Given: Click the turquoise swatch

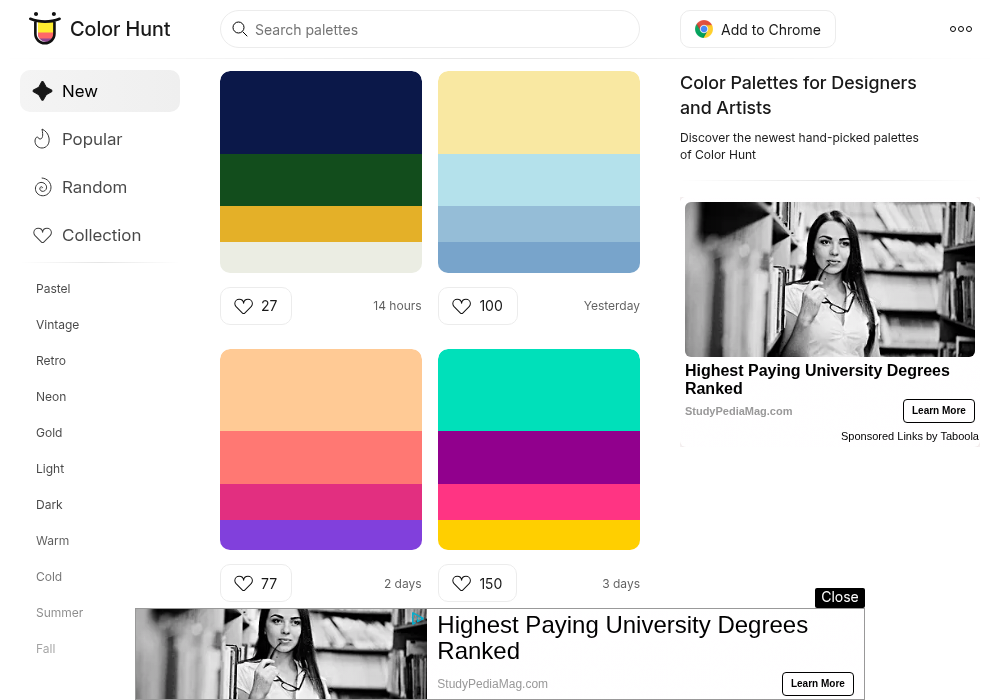Looking at the screenshot, I should [x=539, y=390].
